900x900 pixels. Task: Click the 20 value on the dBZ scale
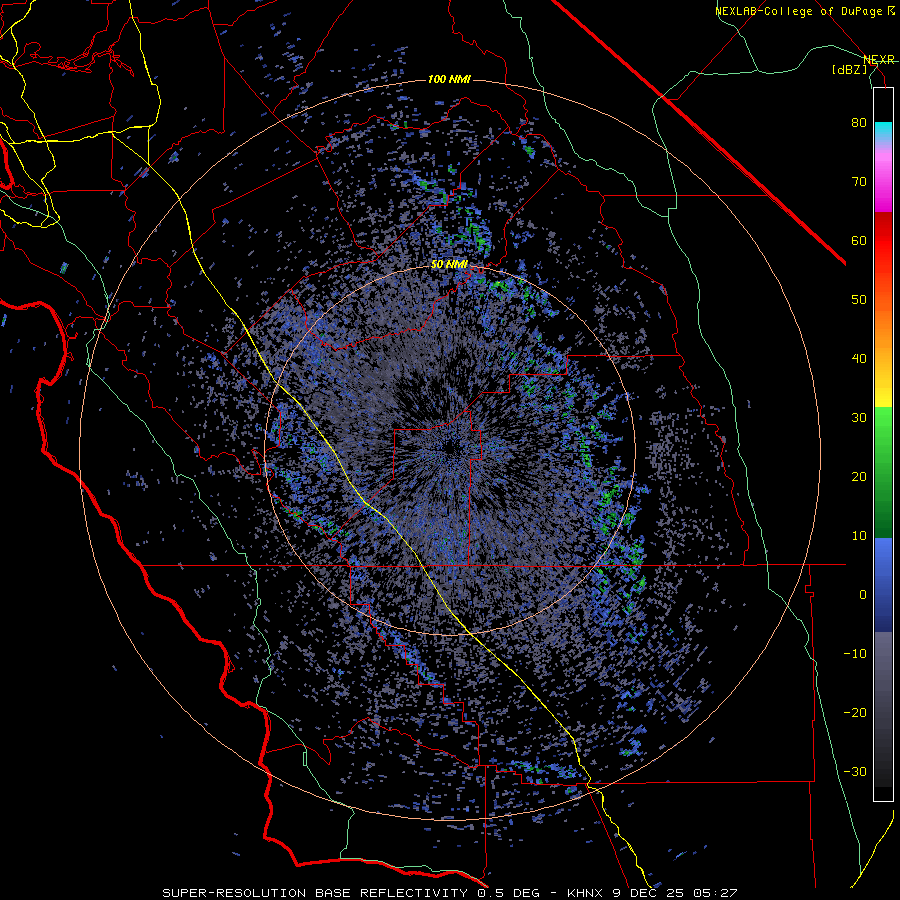tap(859, 477)
